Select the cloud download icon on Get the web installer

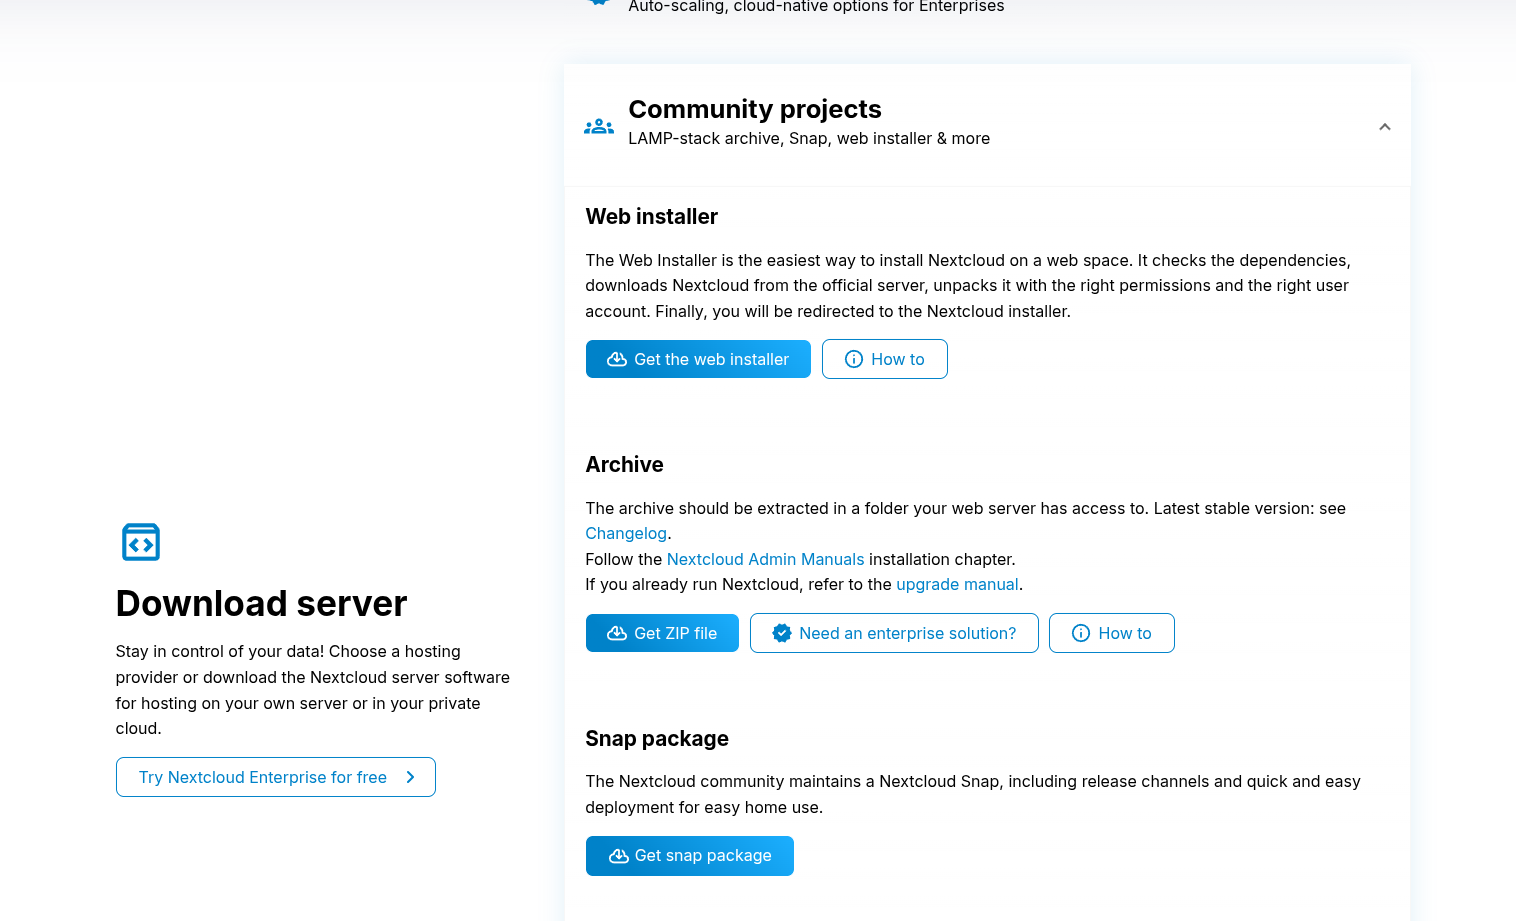(x=616, y=359)
